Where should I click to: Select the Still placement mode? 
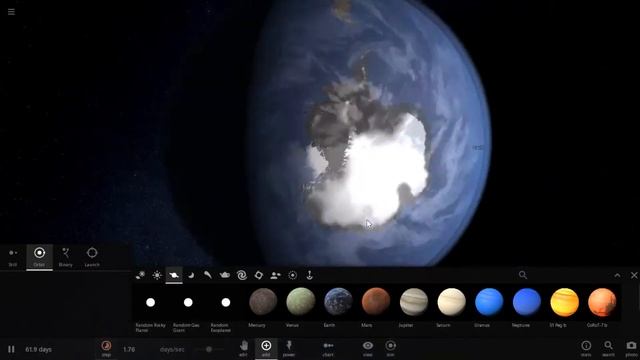tap(13, 257)
